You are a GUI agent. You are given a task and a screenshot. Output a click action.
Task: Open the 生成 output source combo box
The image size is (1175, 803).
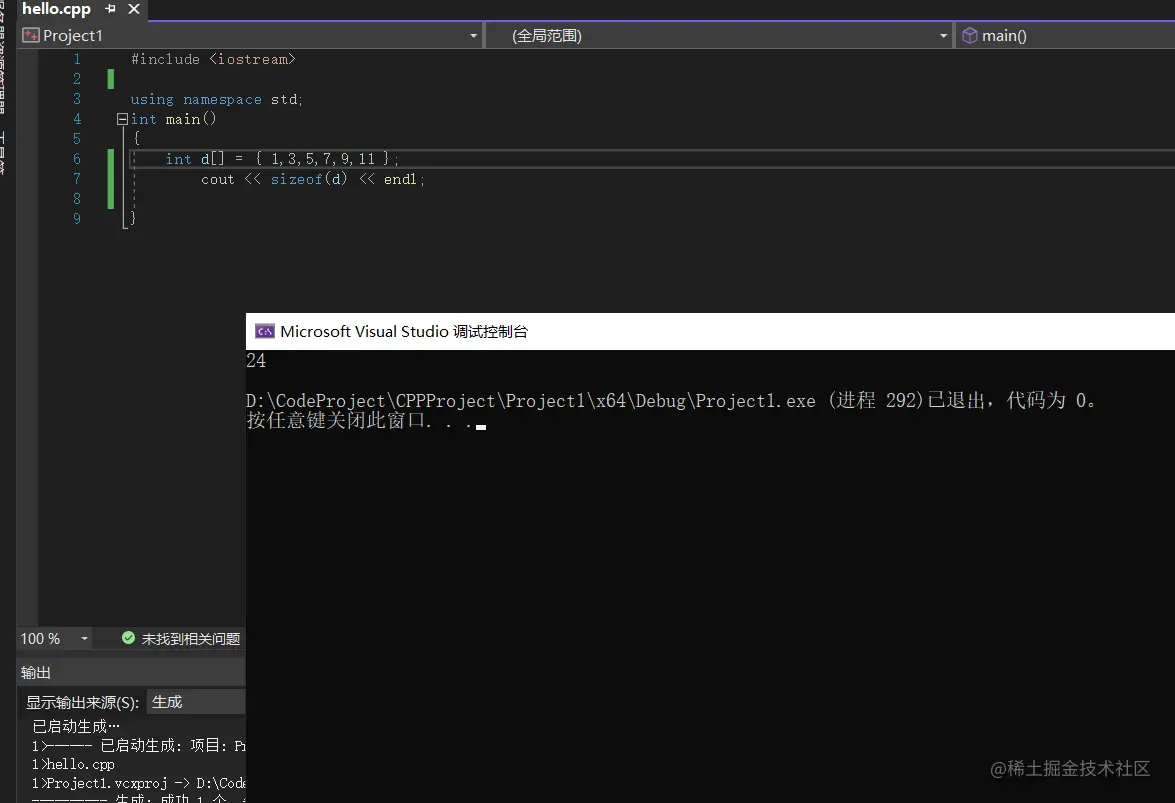(x=196, y=702)
